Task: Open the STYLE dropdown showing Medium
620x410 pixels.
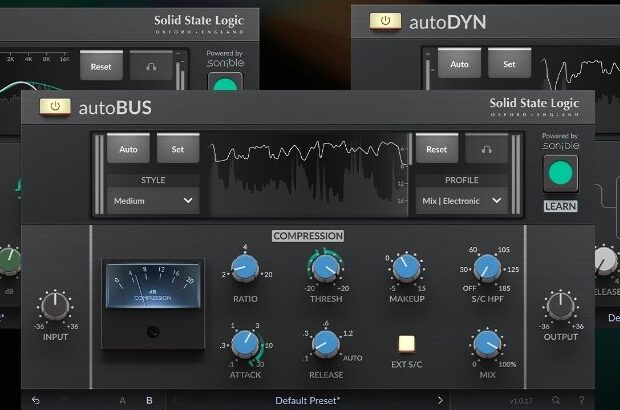Action: point(153,201)
